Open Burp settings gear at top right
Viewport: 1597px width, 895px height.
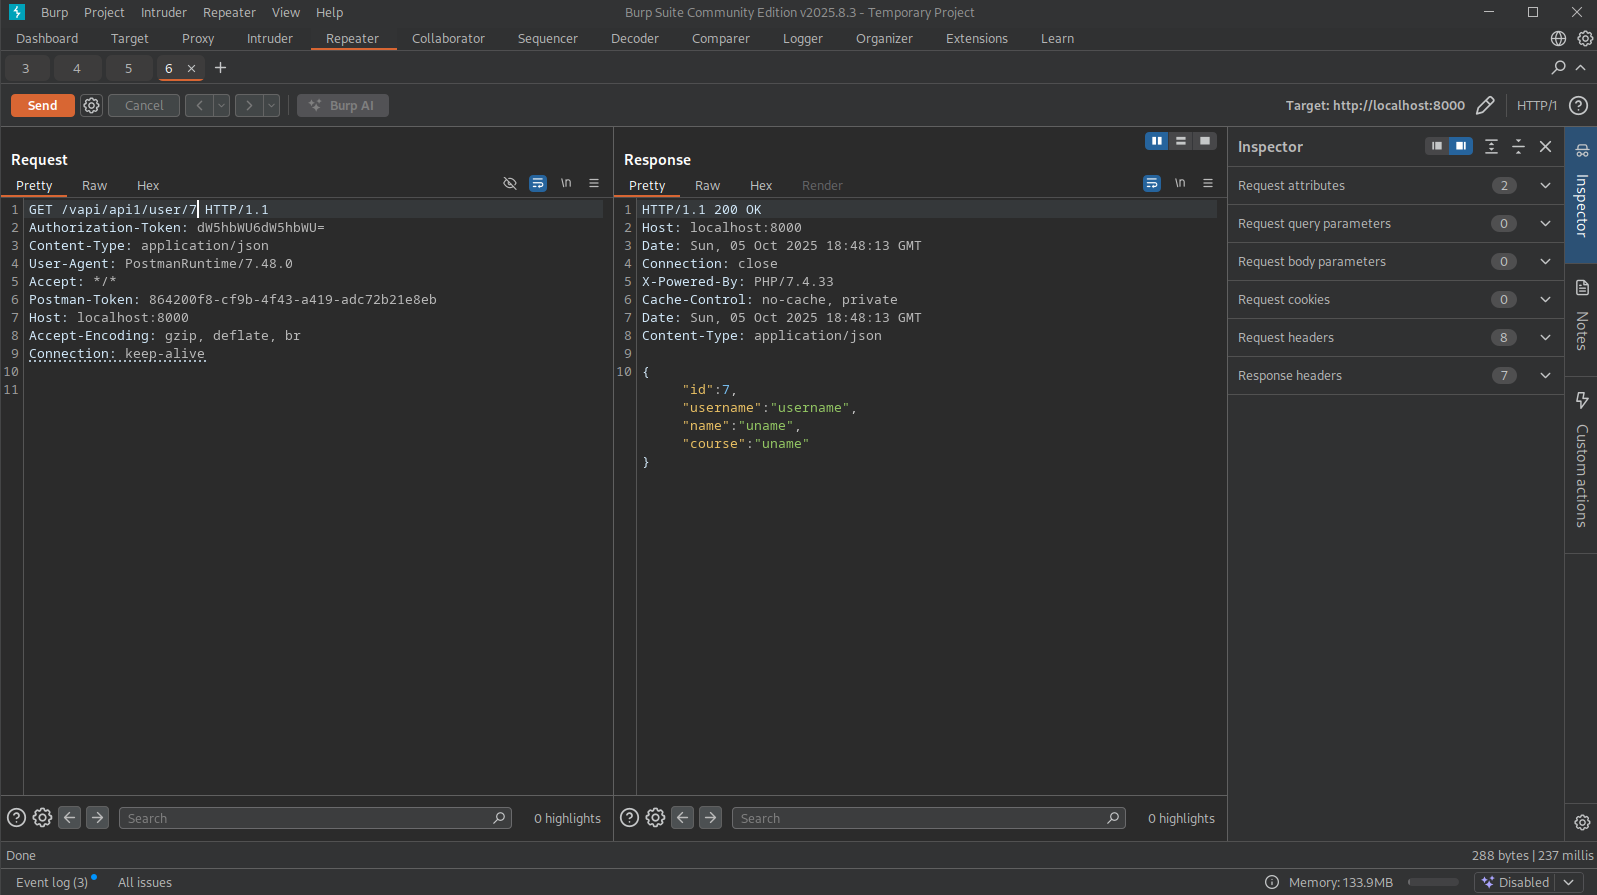tap(1585, 39)
